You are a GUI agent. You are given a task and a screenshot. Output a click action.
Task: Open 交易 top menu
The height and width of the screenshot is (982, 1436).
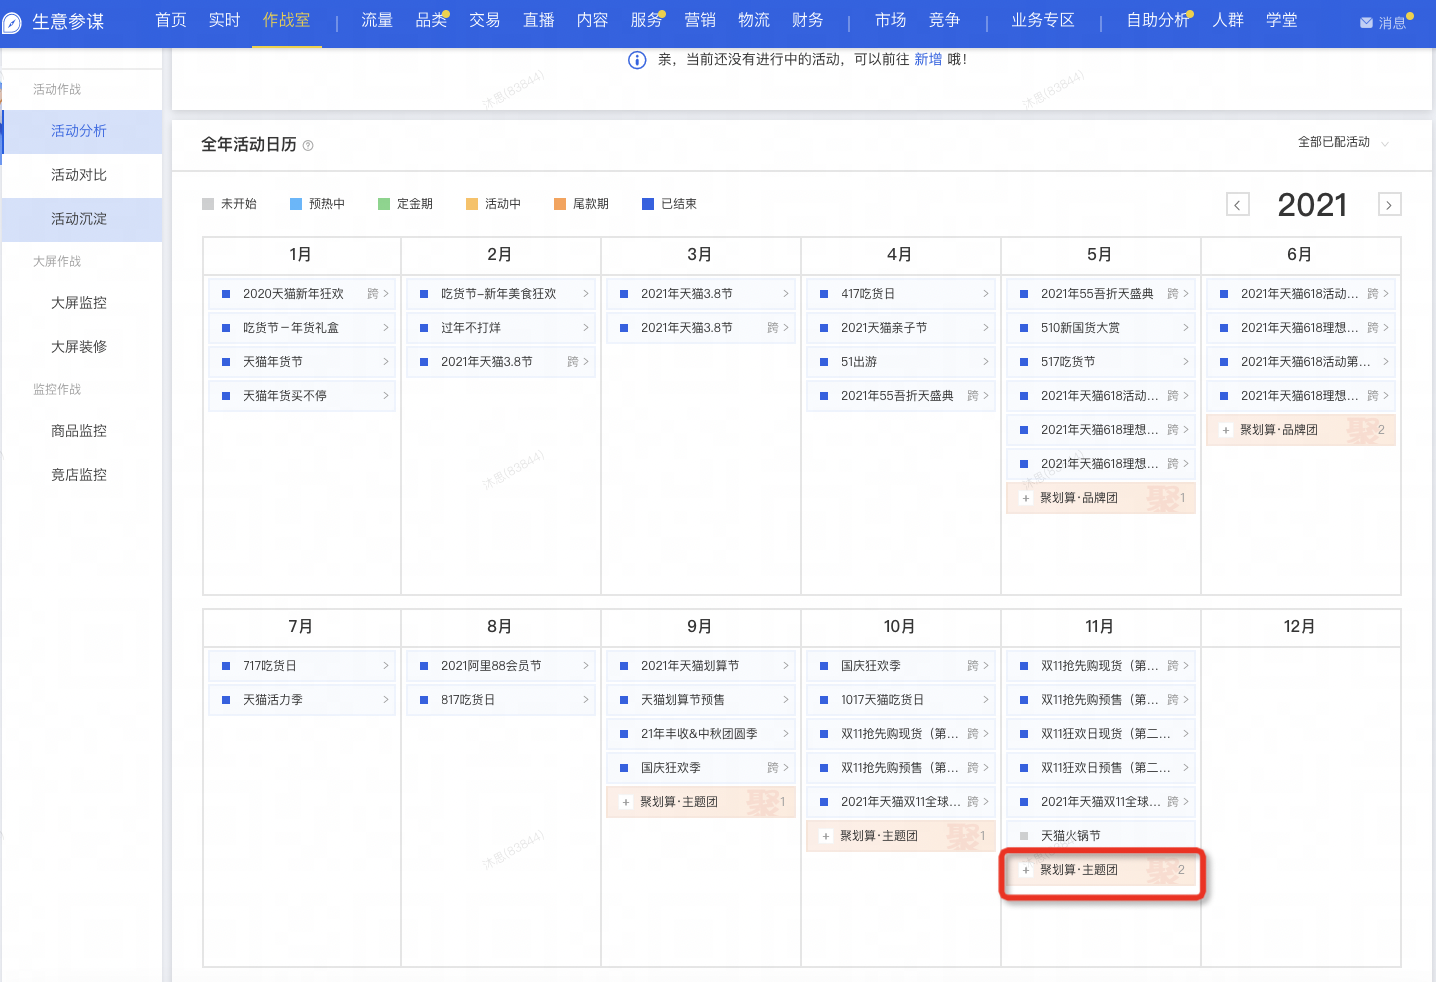tap(485, 20)
